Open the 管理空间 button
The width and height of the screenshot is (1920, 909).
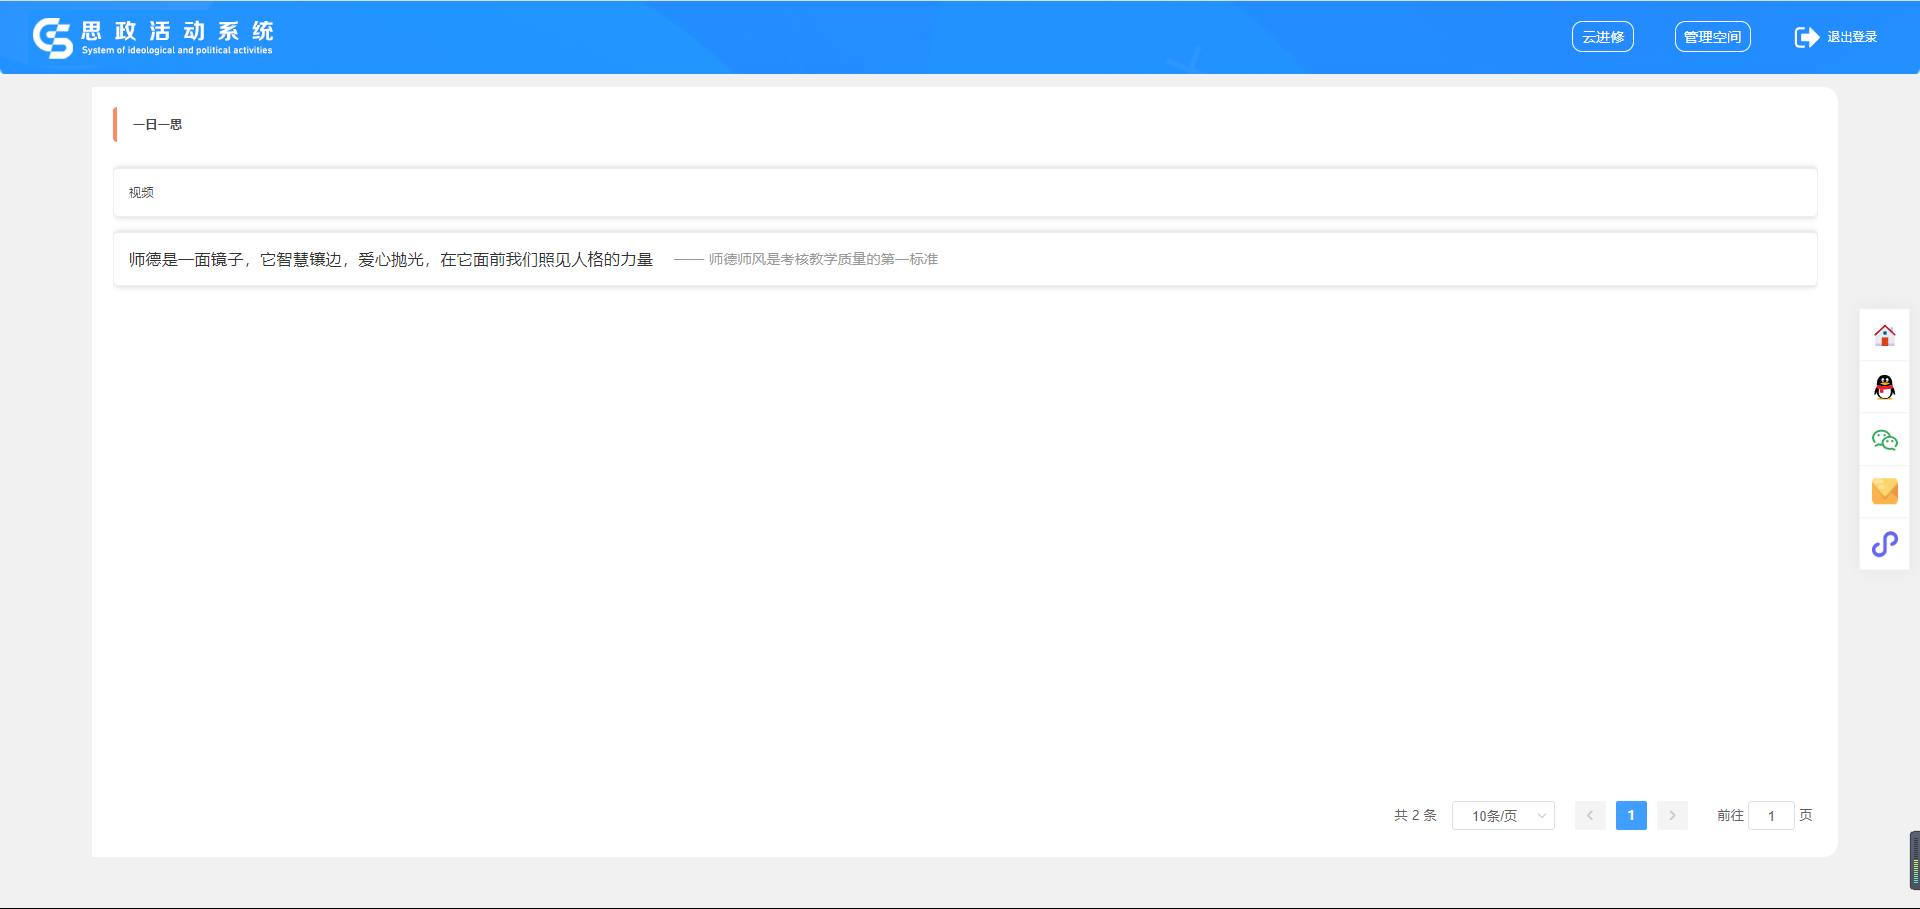pos(1712,37)
